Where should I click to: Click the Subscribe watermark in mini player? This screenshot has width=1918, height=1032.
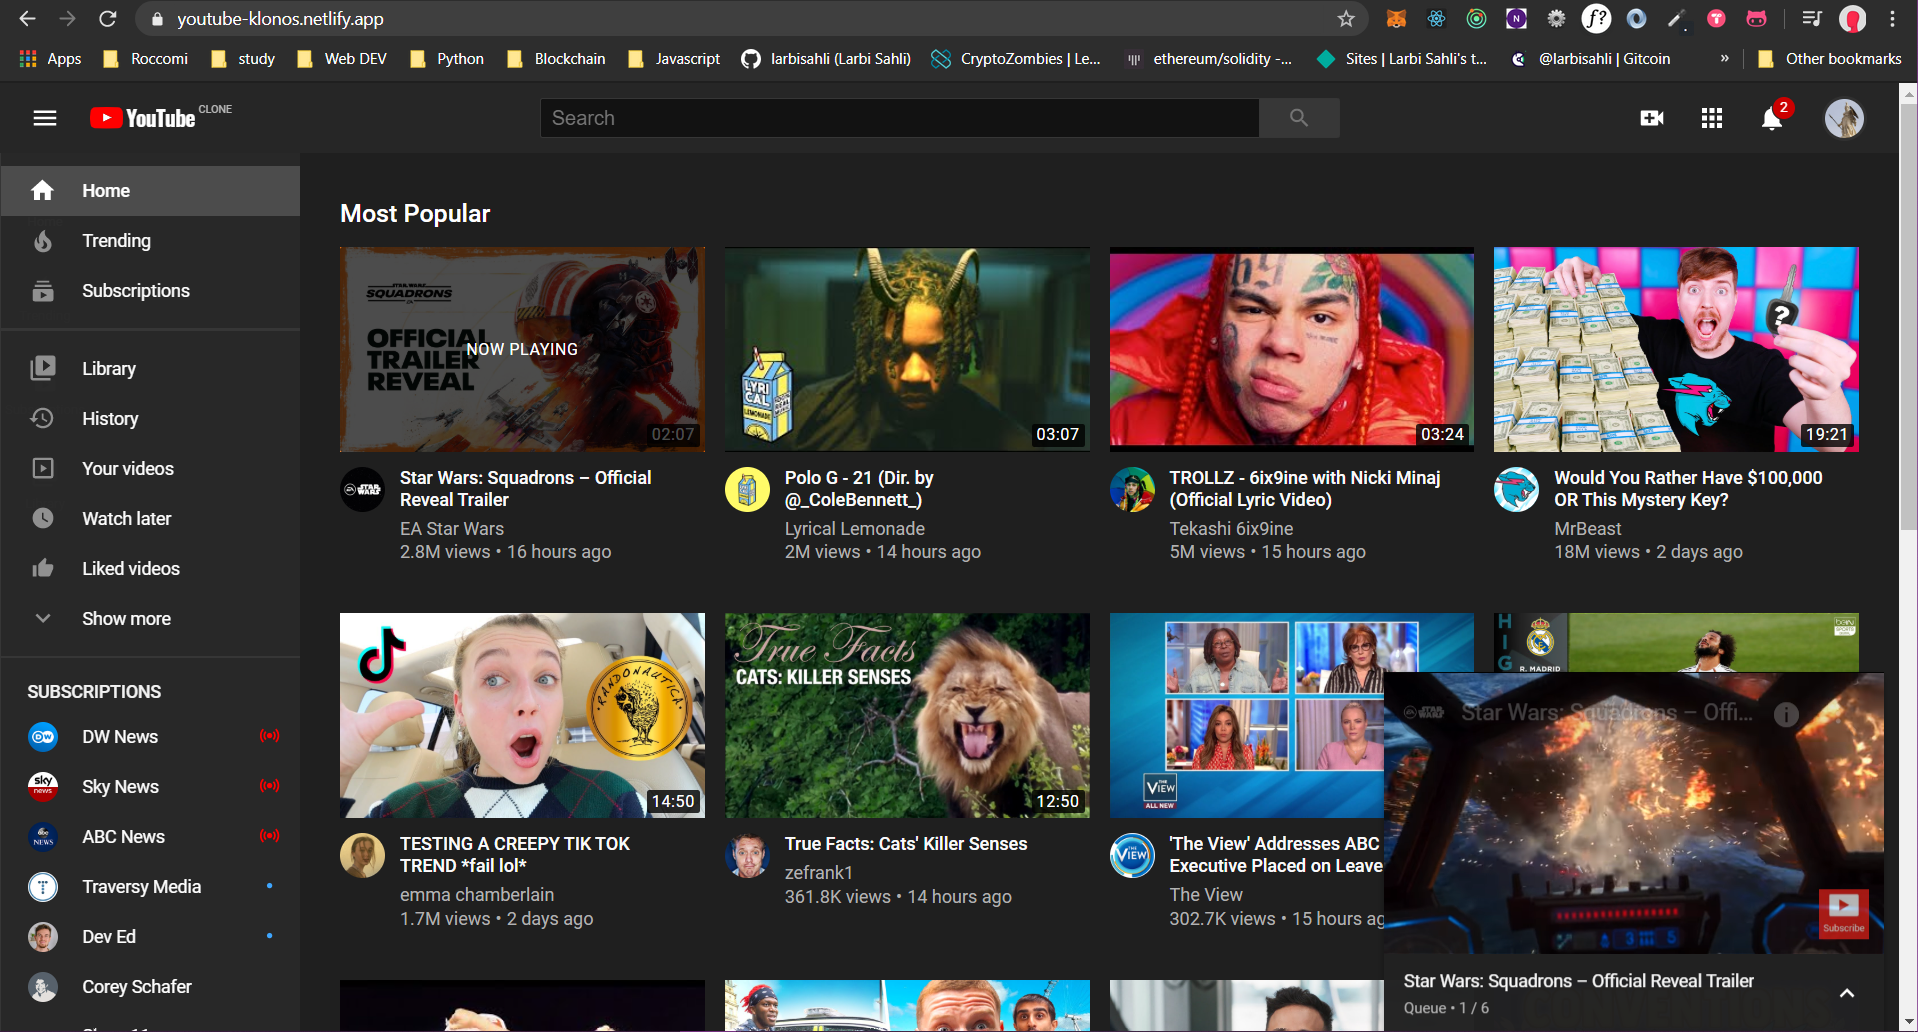tap(1843, 913)
